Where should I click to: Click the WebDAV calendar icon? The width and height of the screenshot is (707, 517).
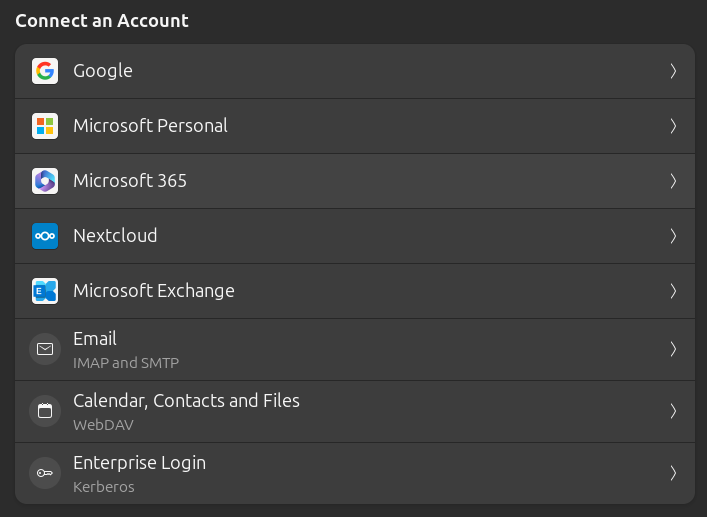click(x=44, y=411)
